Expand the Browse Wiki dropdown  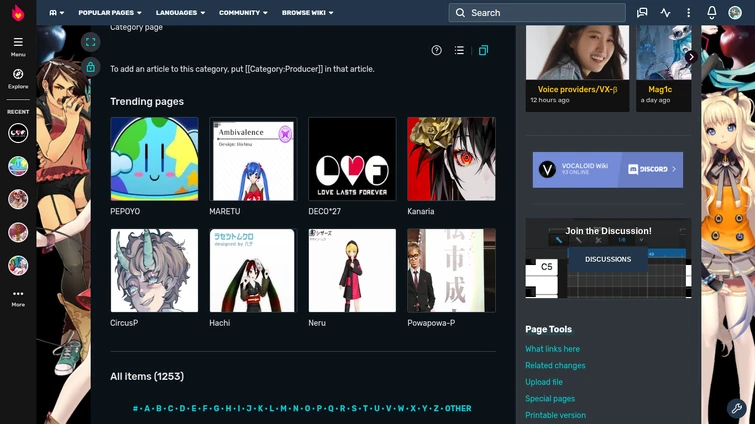307,13
